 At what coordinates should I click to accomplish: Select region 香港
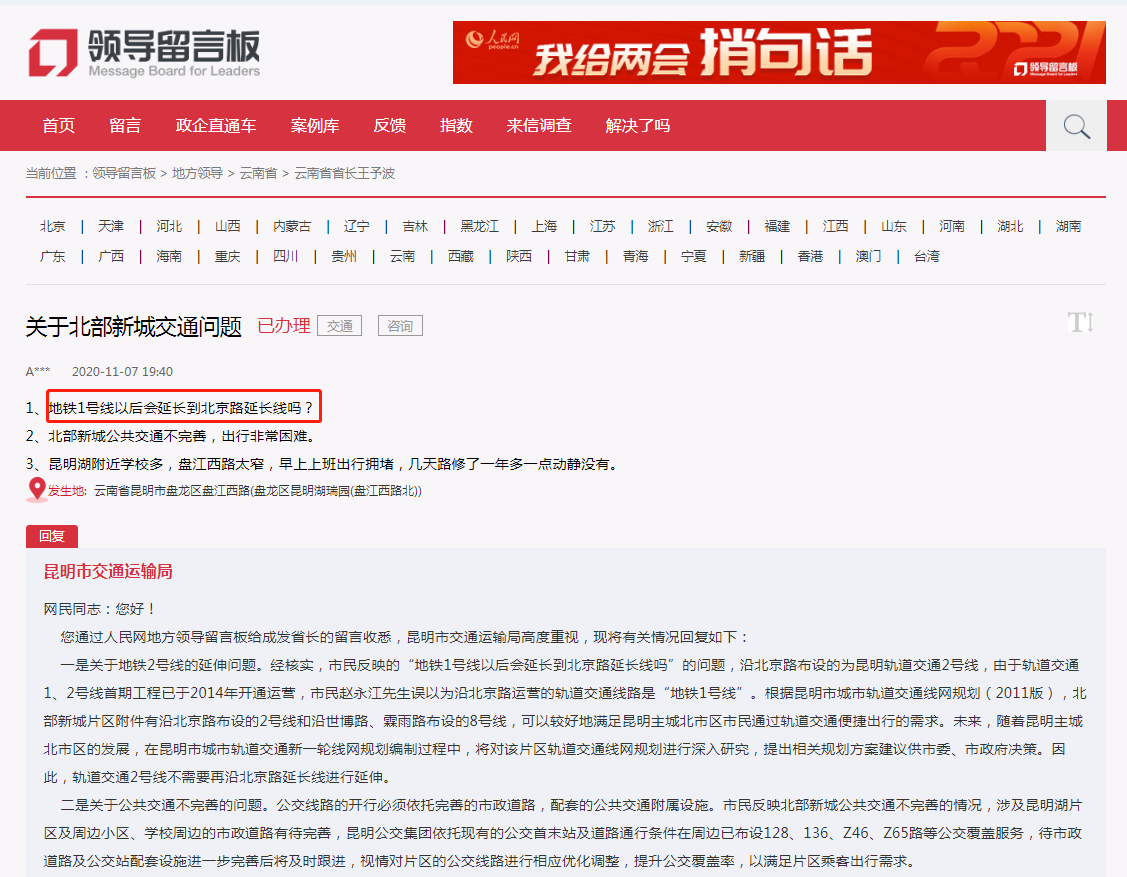809,257
